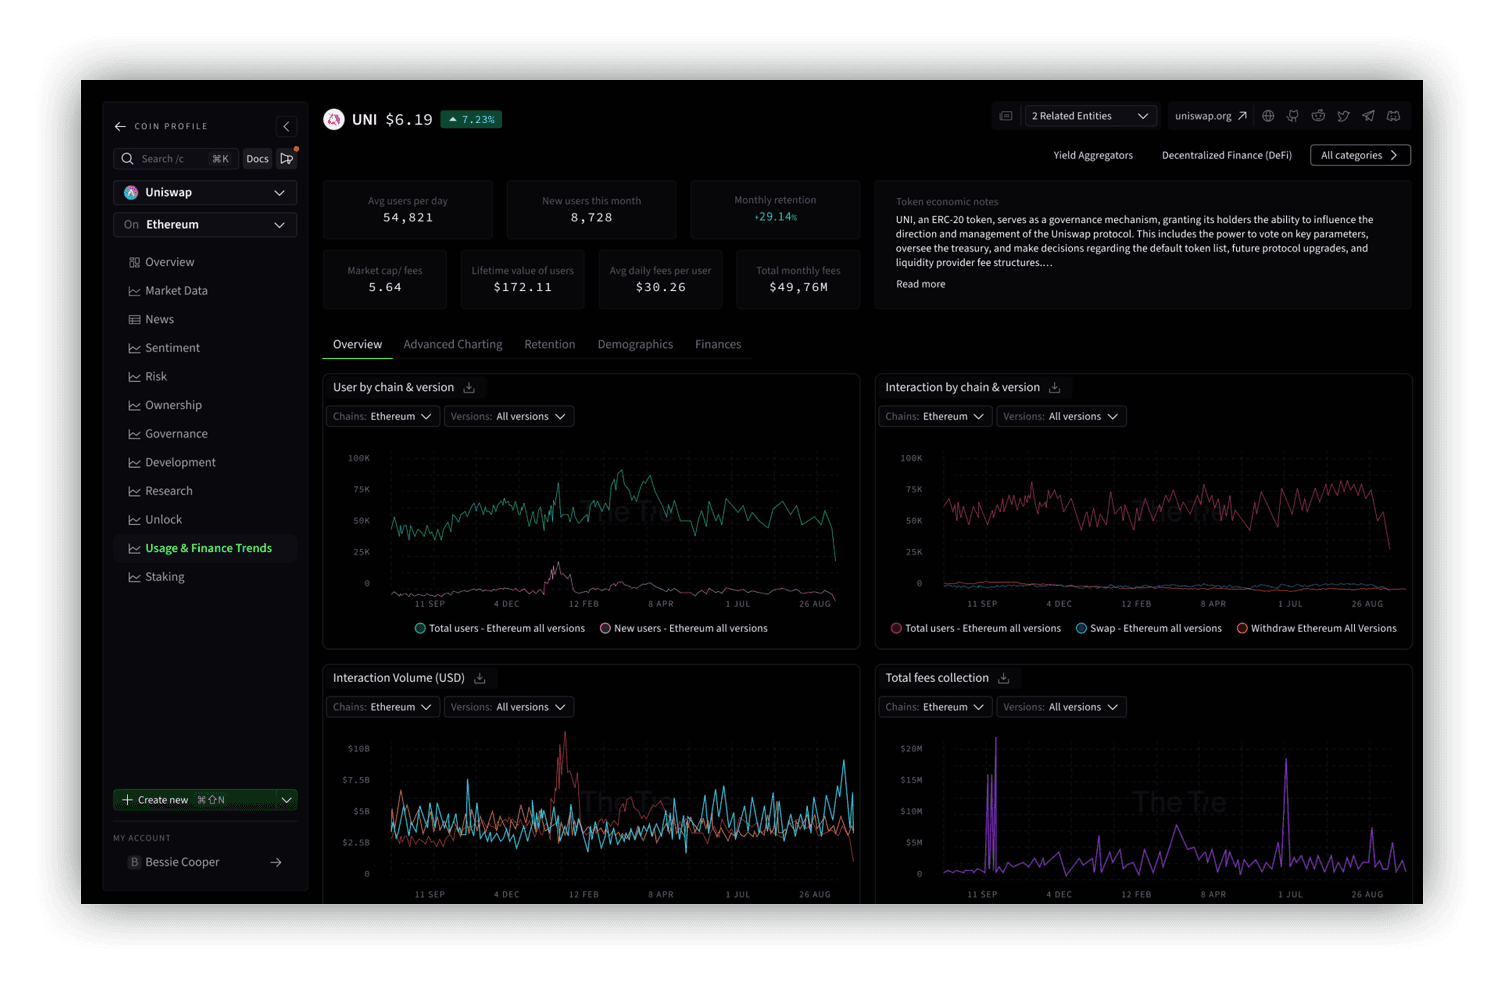Go back using the Coin Profile arrow
1504x985 pixels.
pos(120,127)
